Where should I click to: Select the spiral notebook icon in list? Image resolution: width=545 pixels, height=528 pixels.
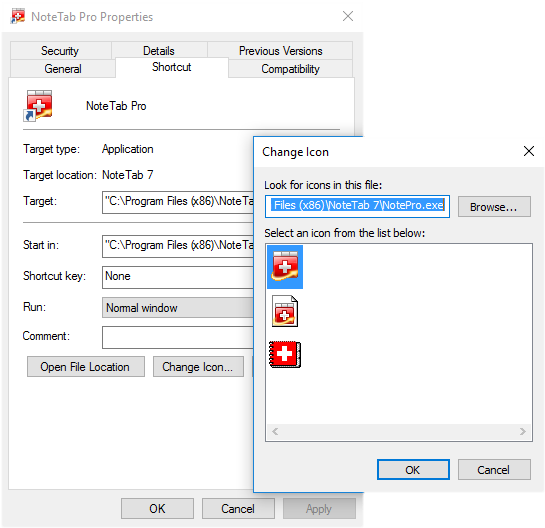point(285,354)
